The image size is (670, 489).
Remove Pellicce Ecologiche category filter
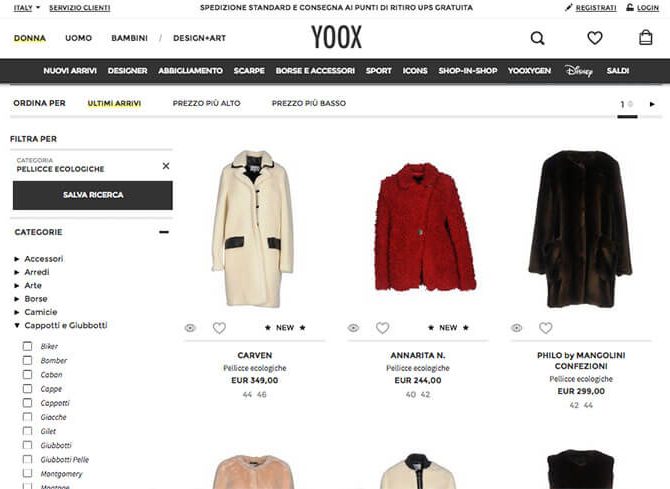tap(166, 165)
